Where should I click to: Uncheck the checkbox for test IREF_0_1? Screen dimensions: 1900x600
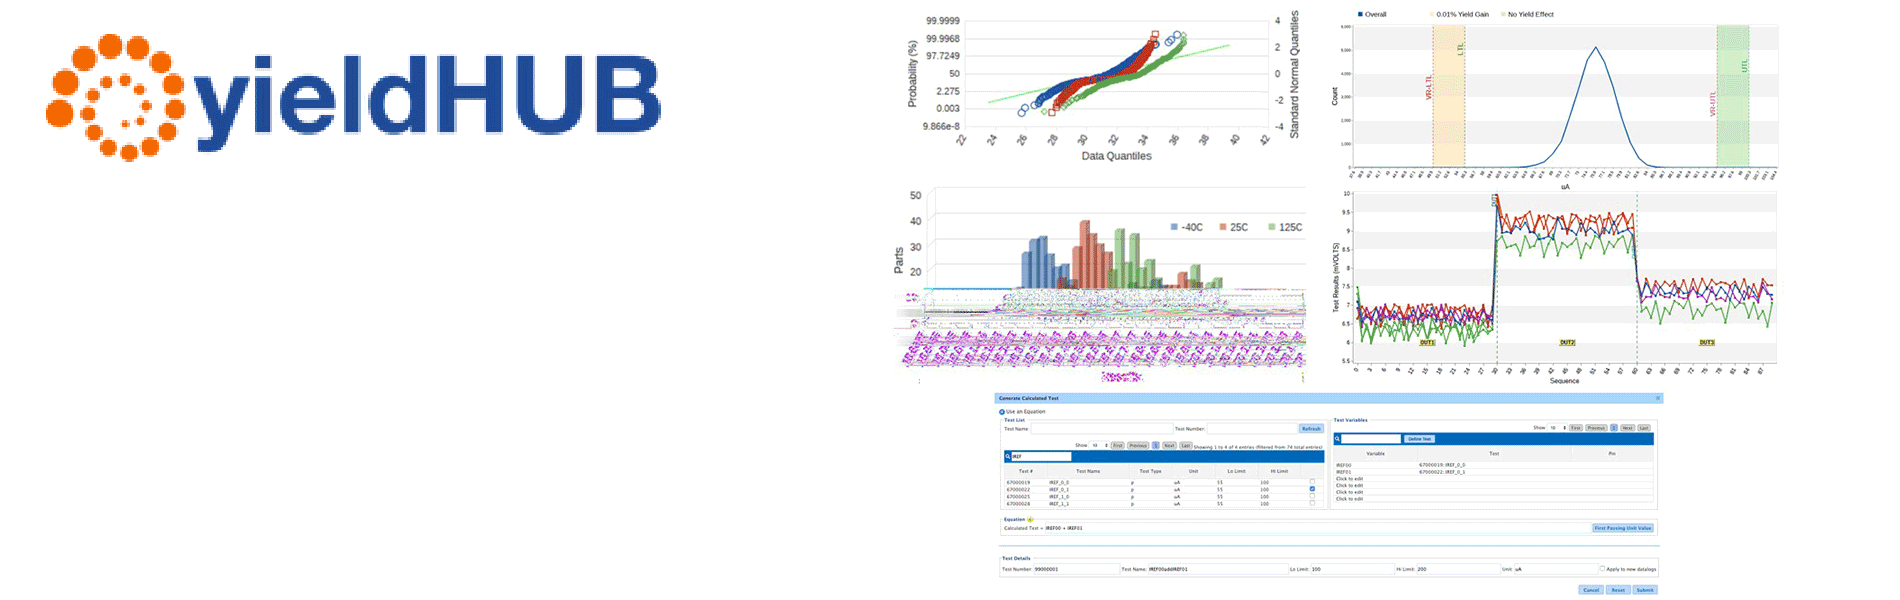tap(1312, 489)
